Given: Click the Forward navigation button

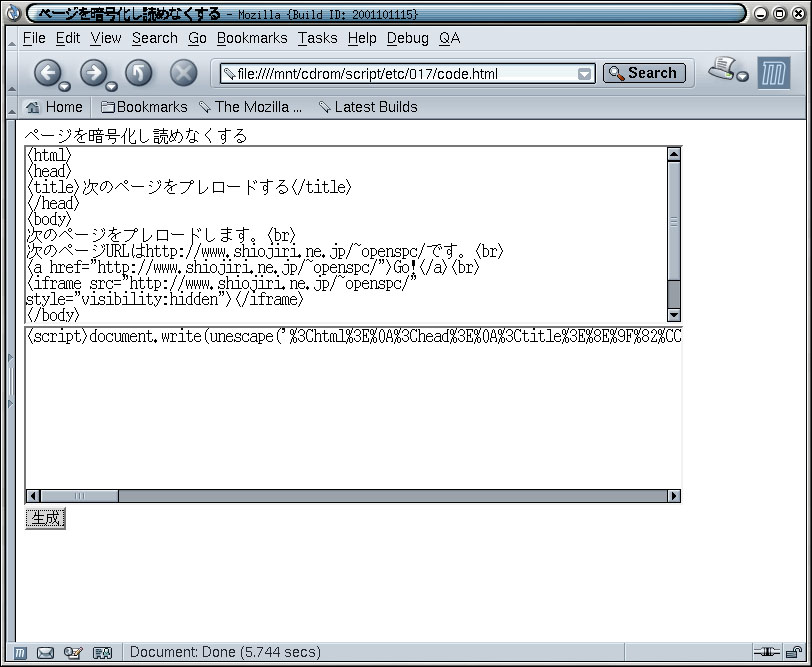Looking at the screenshot, I should pyautogui.click(x=93, y=73).
